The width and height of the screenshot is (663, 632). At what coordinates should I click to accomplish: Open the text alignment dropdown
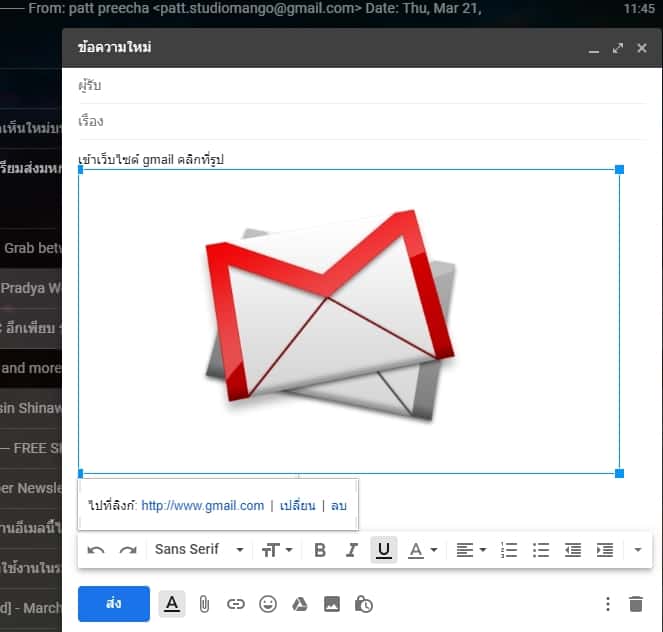471,550
